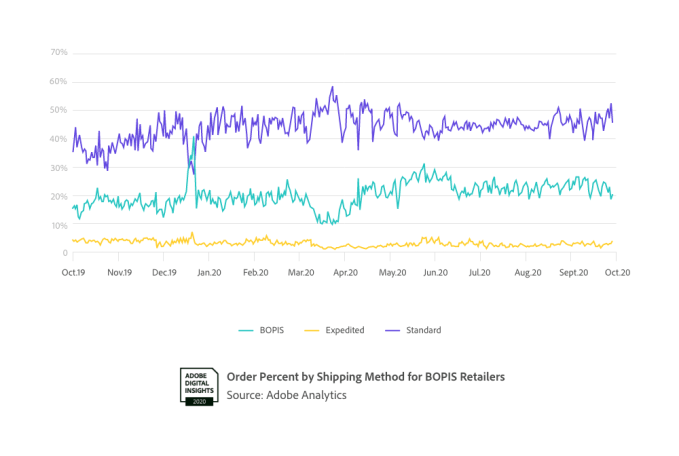Click the purple Standard legend line swatch
Viewport: 679px width, 456px height.
[393, 329]
